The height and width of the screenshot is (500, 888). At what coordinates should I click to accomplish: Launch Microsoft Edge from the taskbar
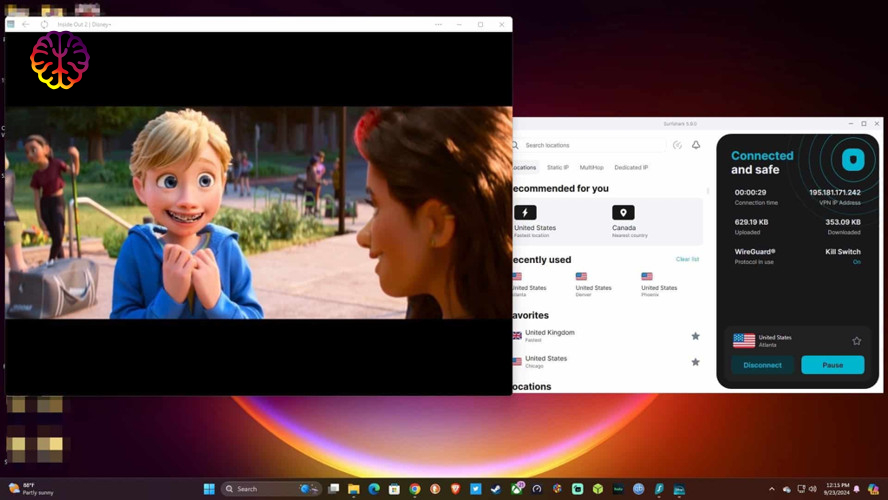pos(374,489)
